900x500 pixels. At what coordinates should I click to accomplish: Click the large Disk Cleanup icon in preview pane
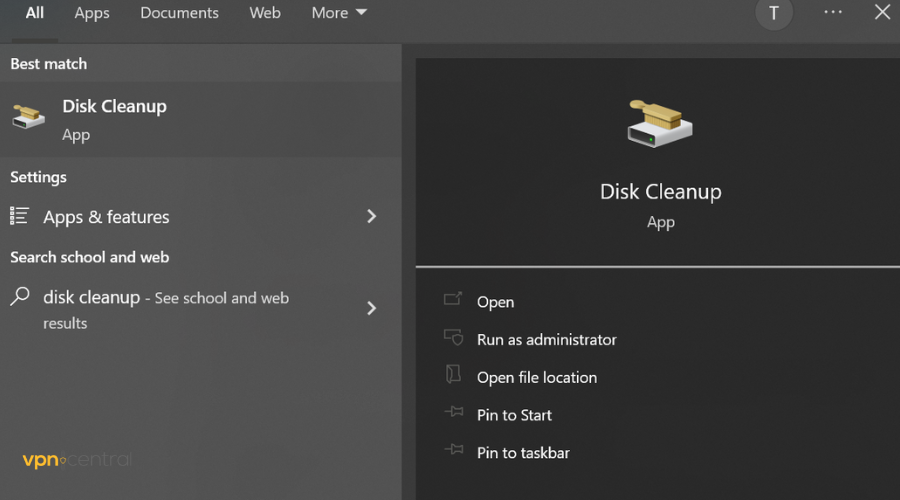pos(660,123)
